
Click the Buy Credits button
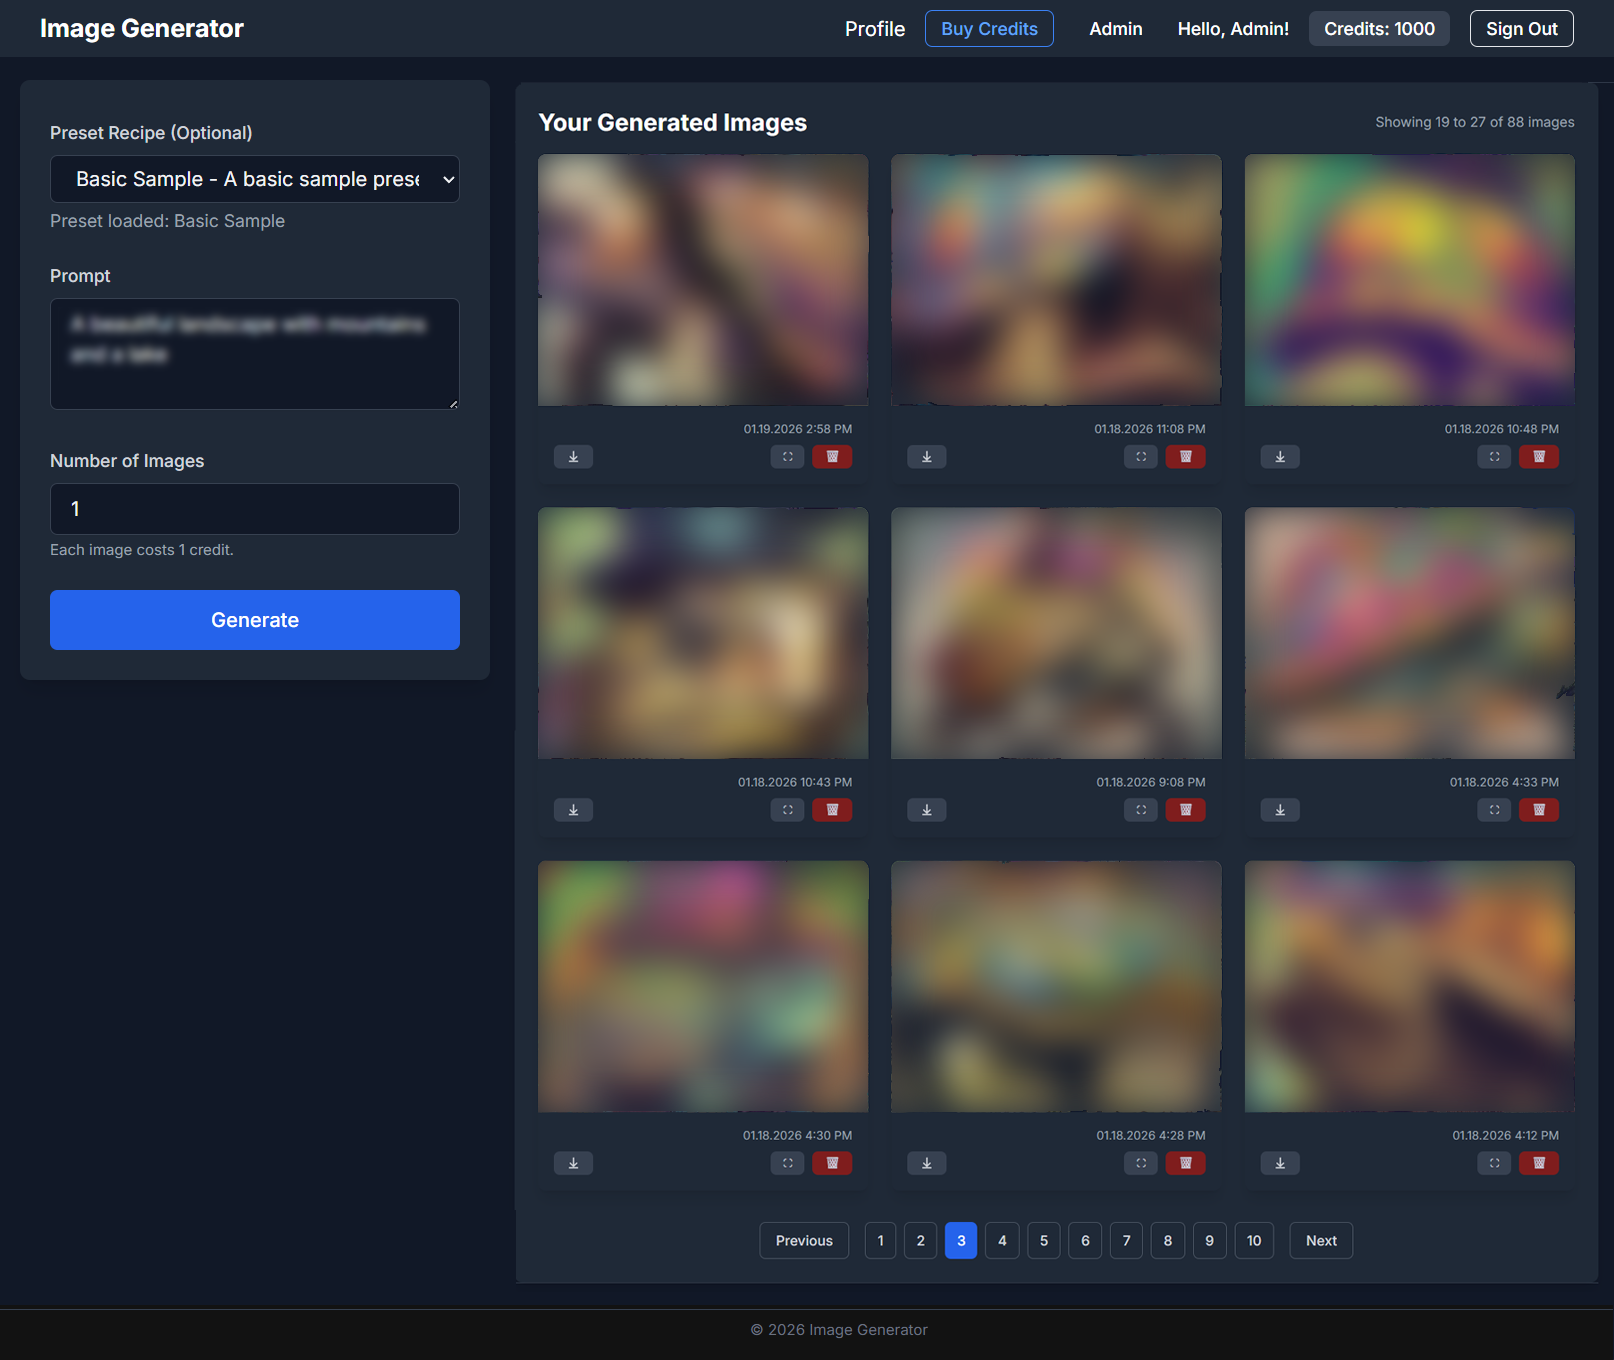pos(989,29)
